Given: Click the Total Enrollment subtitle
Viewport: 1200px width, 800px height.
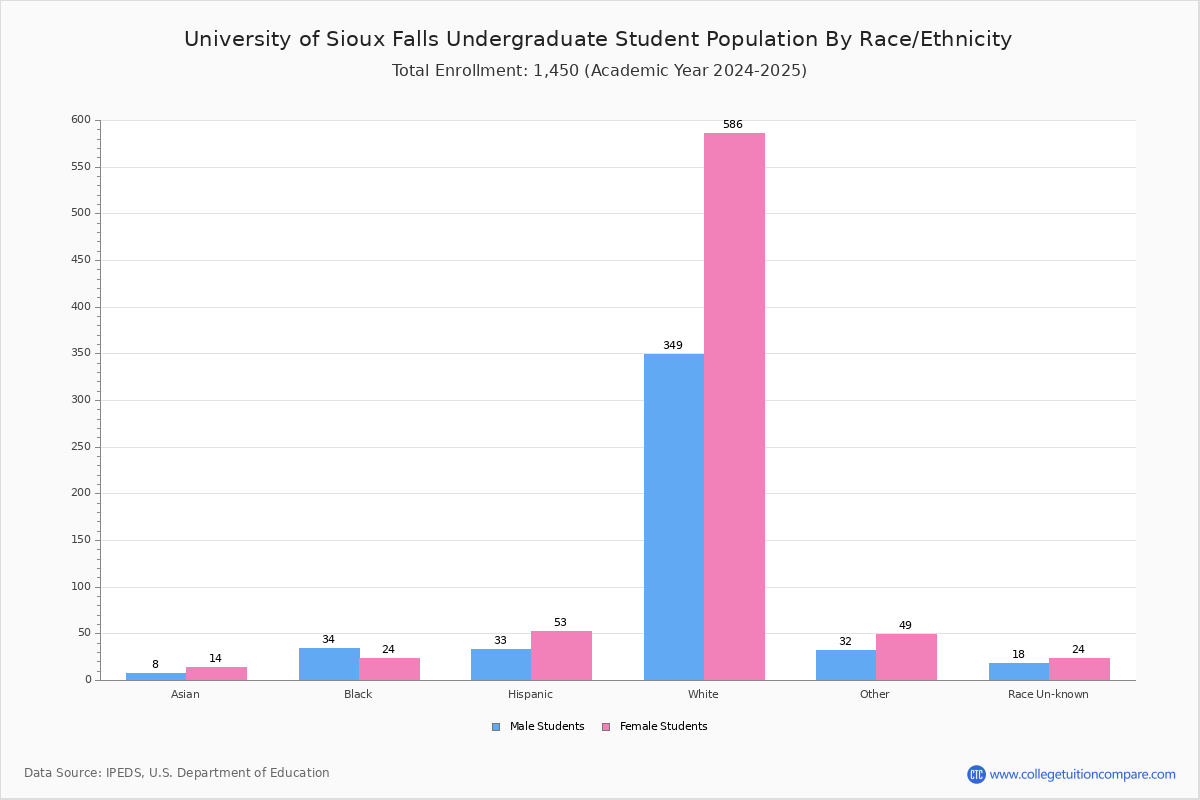Looking at the screenshot, I should pyautogui.click(x=599, y=71).
